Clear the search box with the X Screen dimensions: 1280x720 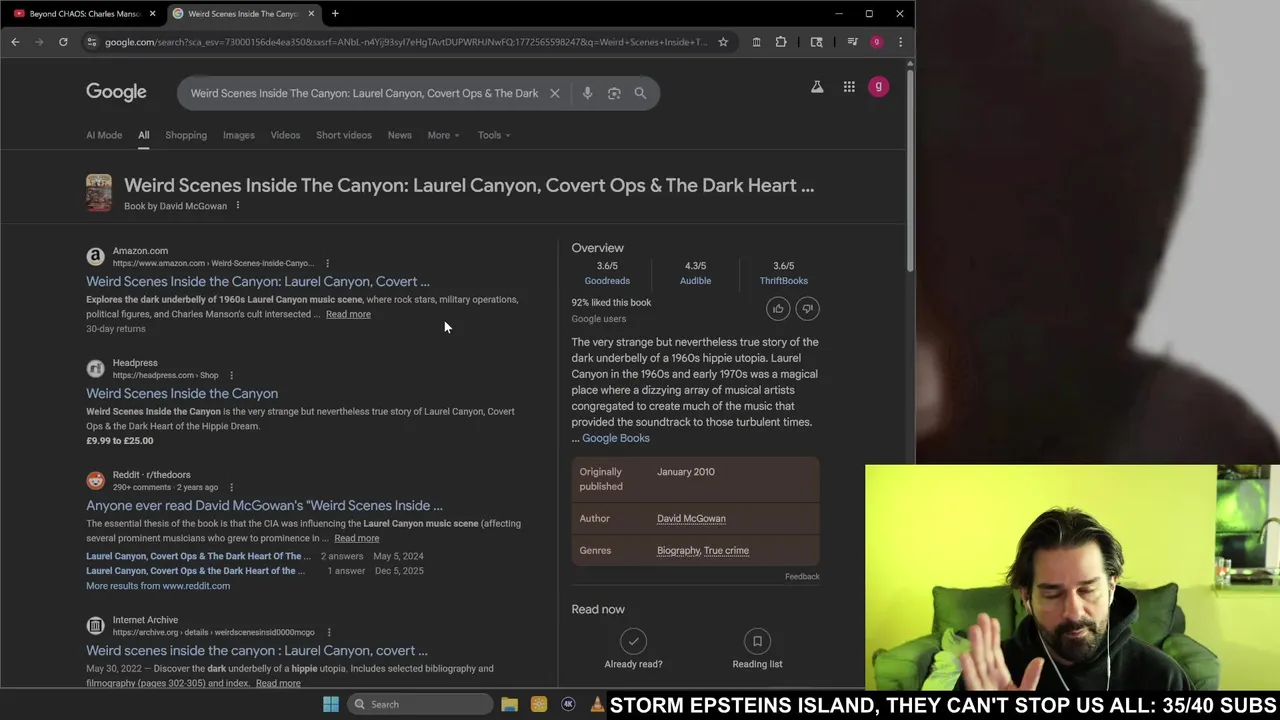[x=555, y=93]
